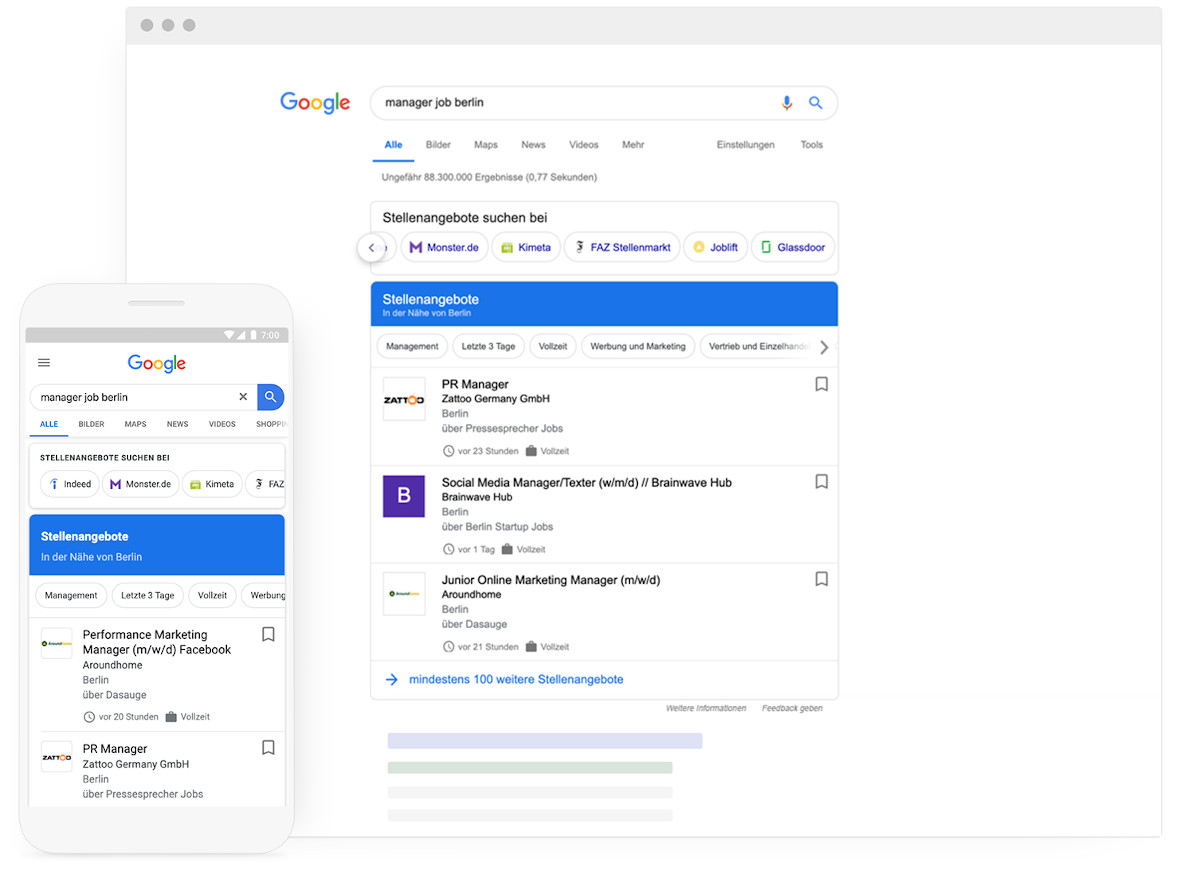Click the microphone icon in the search bar

point(787,103)
